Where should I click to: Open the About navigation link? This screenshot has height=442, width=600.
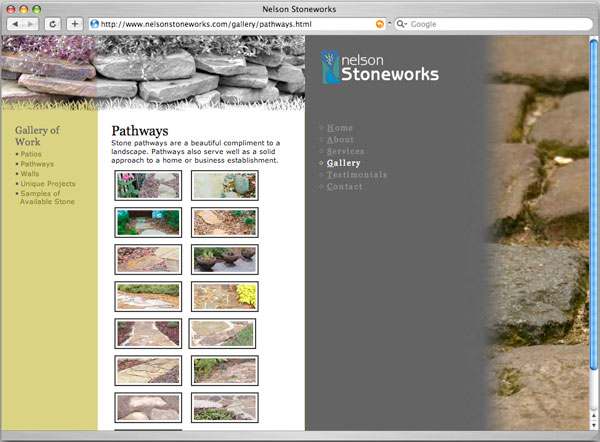pos(340,140)
